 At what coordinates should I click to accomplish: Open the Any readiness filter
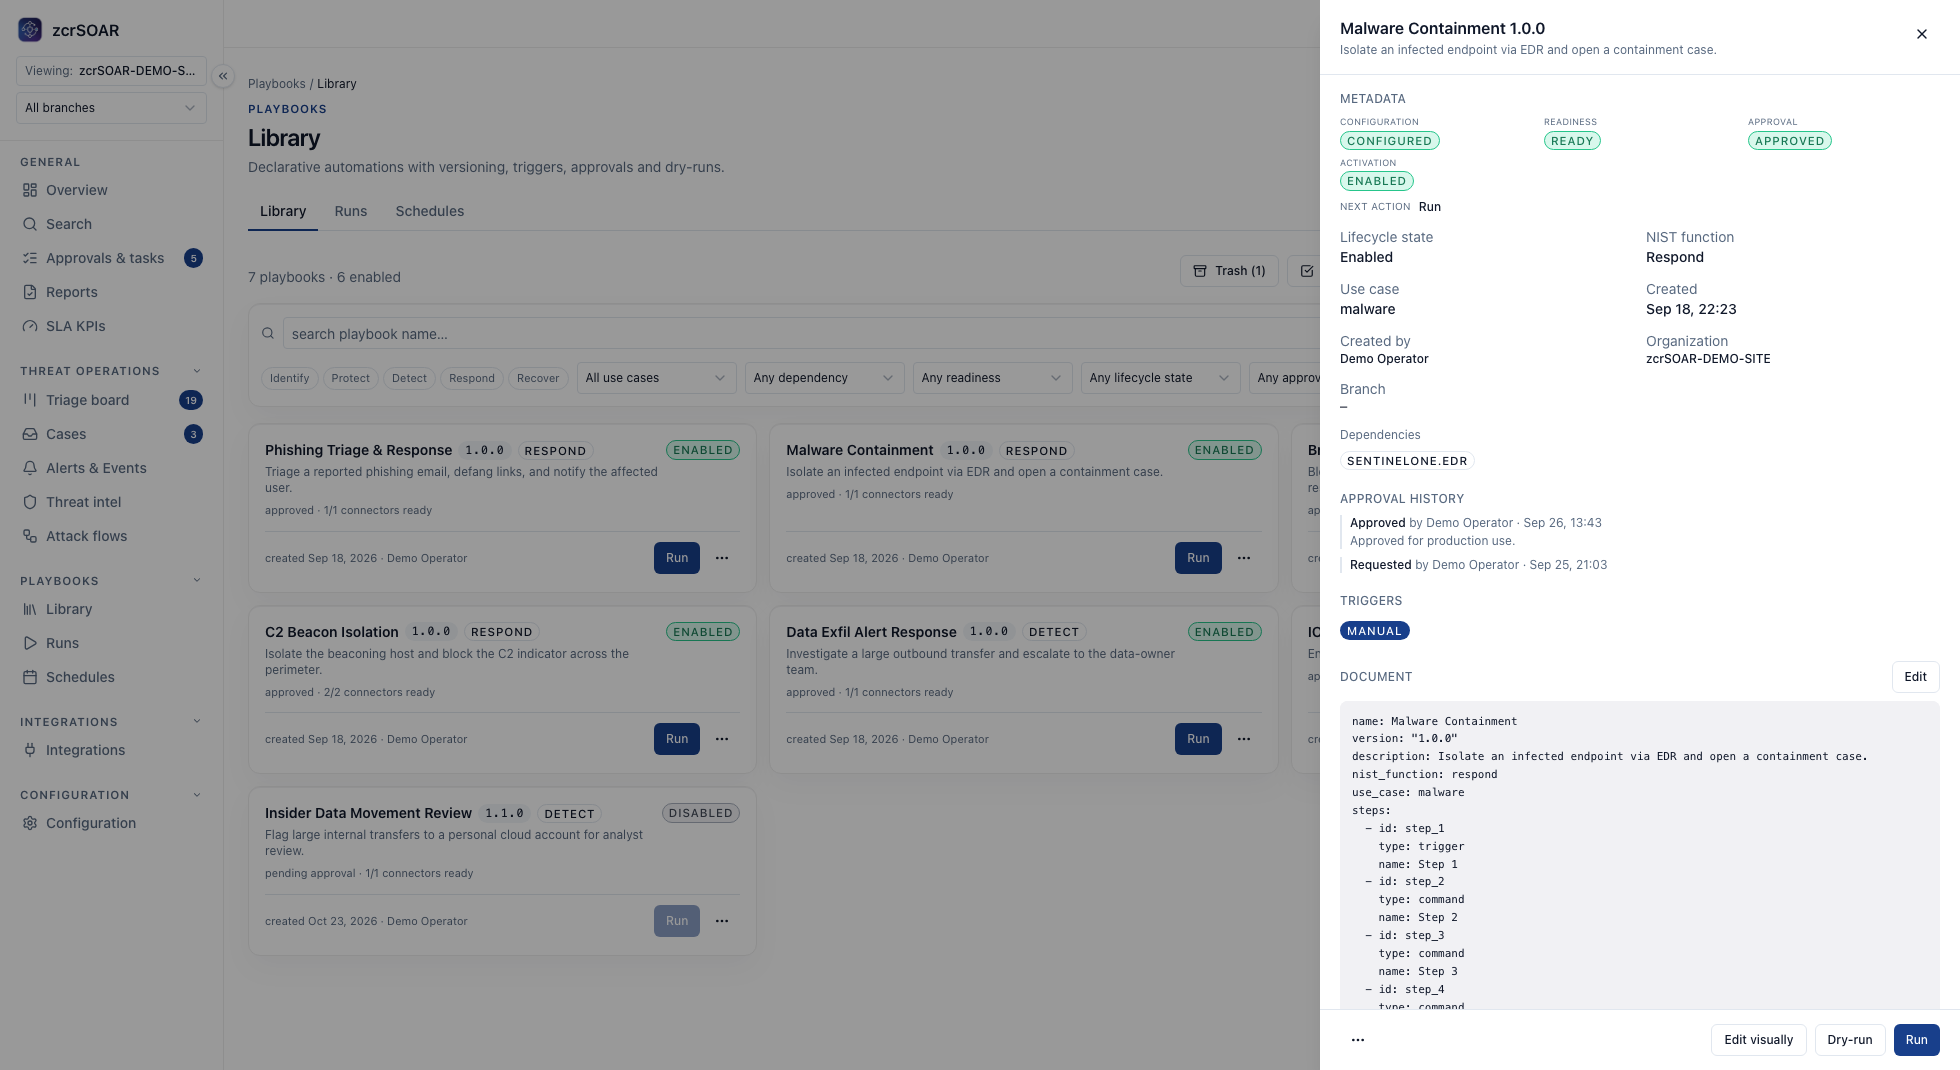coord(992,378)
